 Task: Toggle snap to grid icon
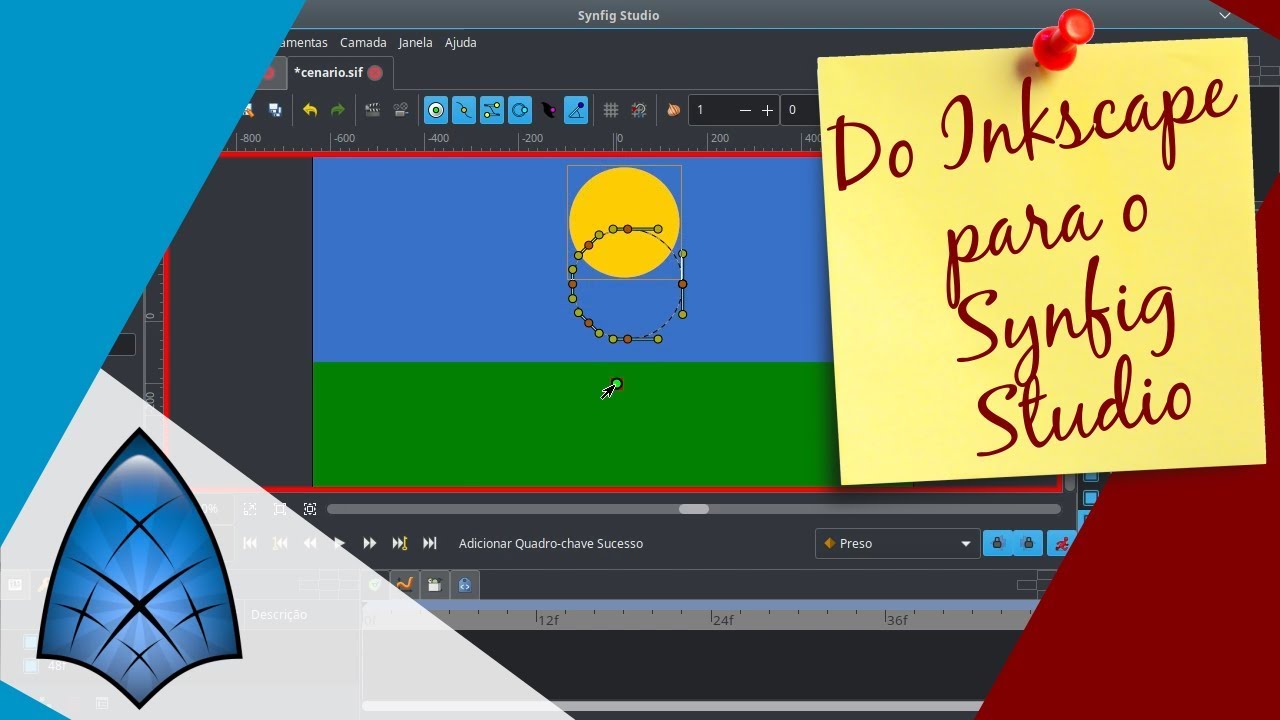pos(639,110)
